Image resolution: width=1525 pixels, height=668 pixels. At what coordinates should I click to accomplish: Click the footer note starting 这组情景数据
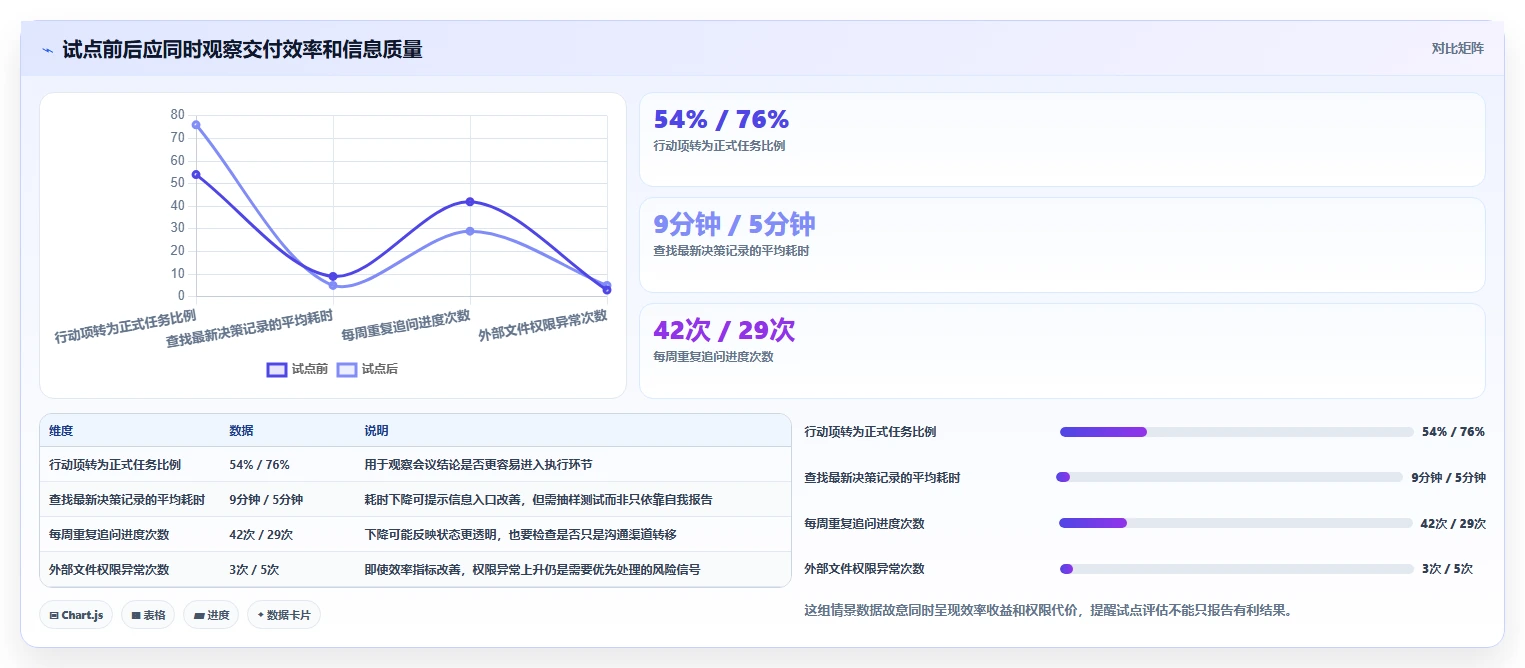pos(1049,610)
